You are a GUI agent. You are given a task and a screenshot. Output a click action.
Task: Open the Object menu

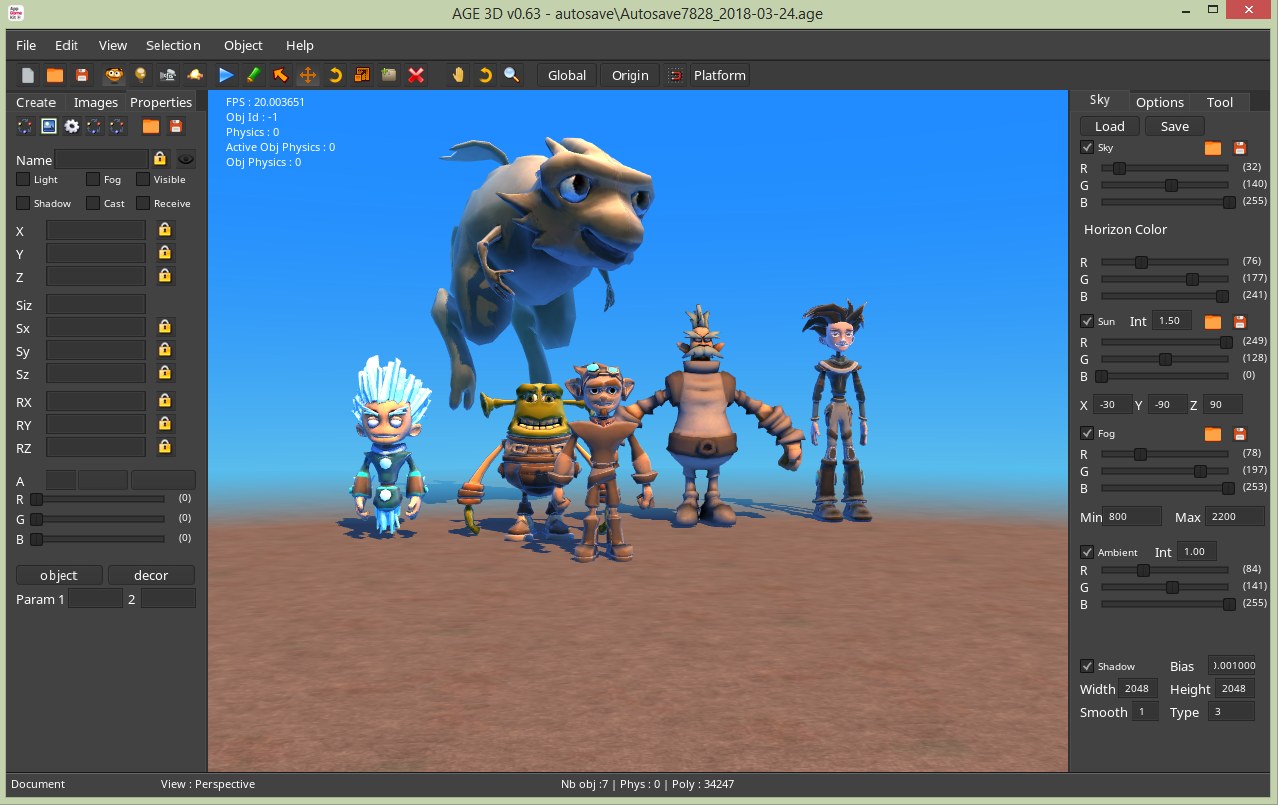[x=243, y=45]
